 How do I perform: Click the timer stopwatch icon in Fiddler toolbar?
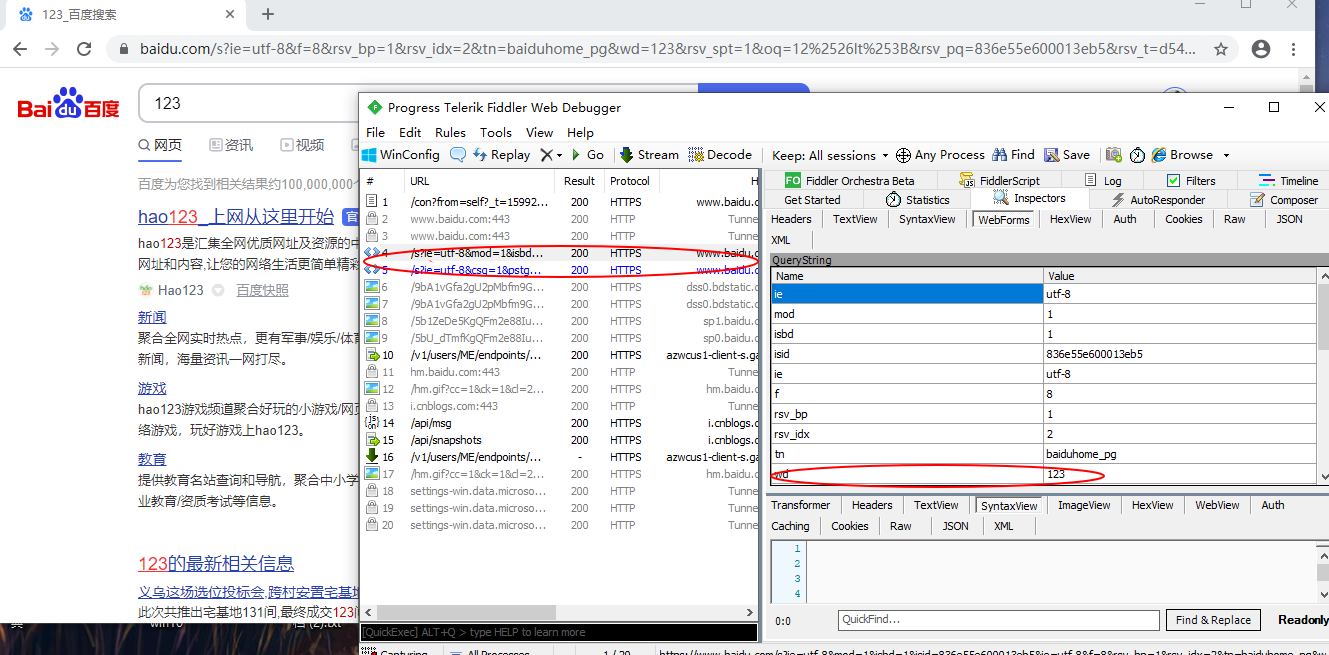pos(1138,155)
